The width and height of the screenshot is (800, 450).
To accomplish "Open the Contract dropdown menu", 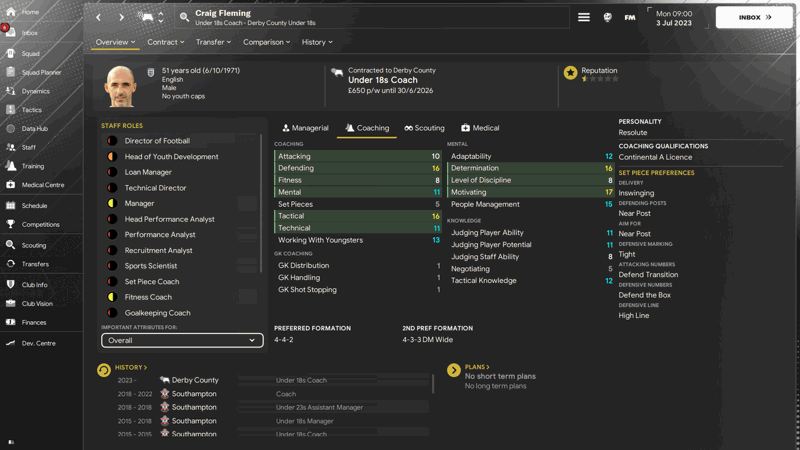I will [166, 42].
